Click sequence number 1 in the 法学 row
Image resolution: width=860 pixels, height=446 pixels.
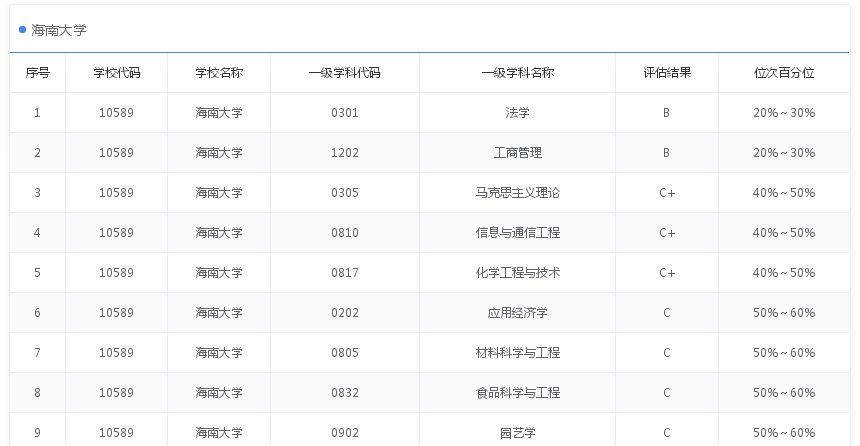pos(37,112)
